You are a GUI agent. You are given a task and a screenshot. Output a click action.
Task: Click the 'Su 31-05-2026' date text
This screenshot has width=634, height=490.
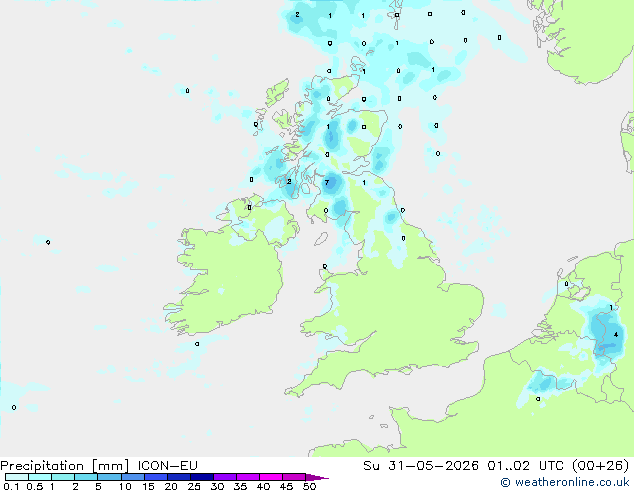pos(421,466)
